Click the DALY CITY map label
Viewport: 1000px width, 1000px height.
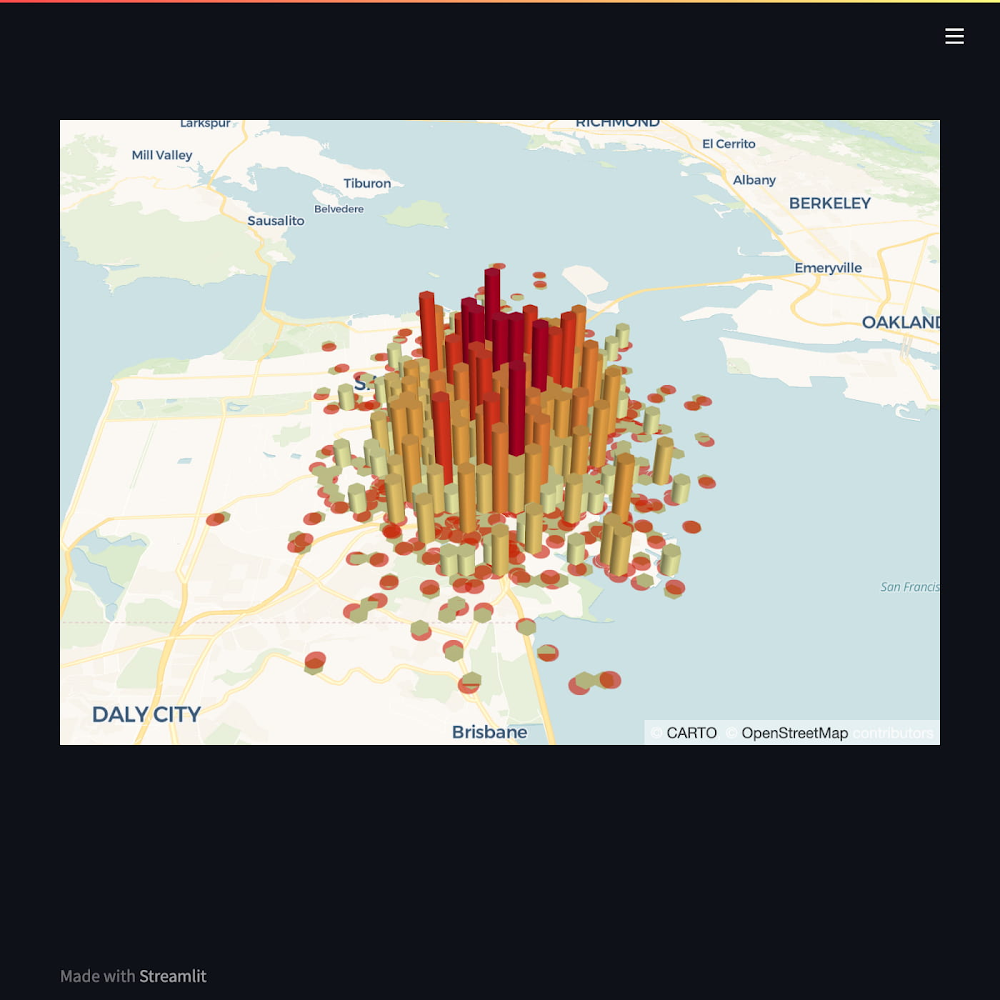click(146, 714)
